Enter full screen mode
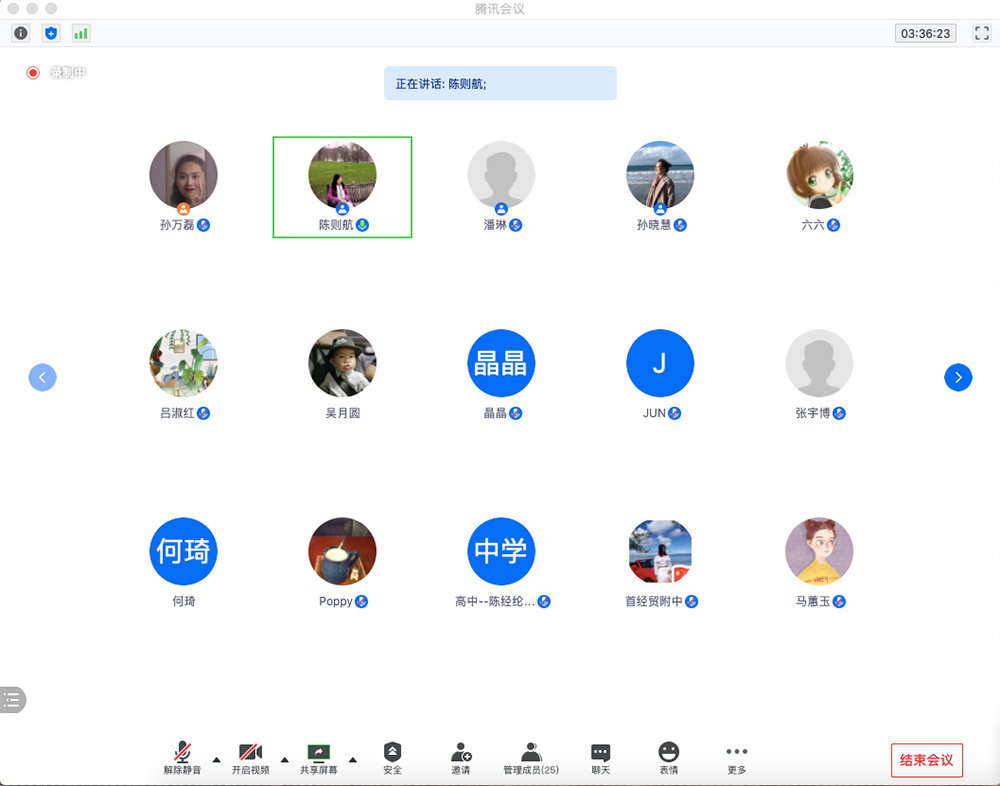This screenshot has width=1000, height=786. click(979, 33)
